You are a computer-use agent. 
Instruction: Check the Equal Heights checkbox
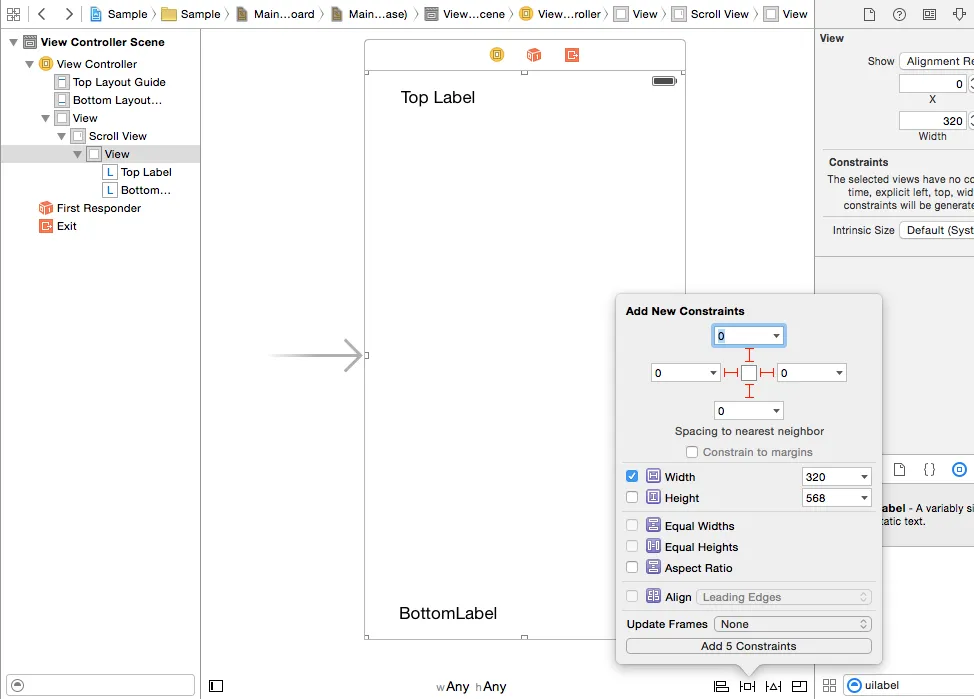(632, 546)
